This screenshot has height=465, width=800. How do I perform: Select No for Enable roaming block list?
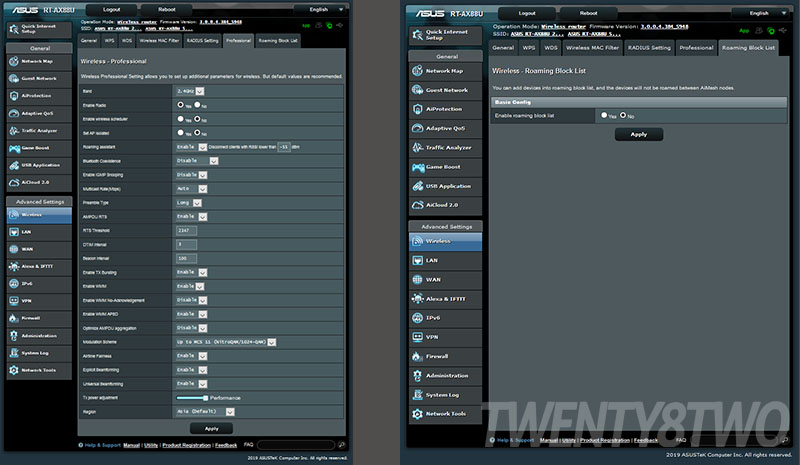(x=623, y=115)
